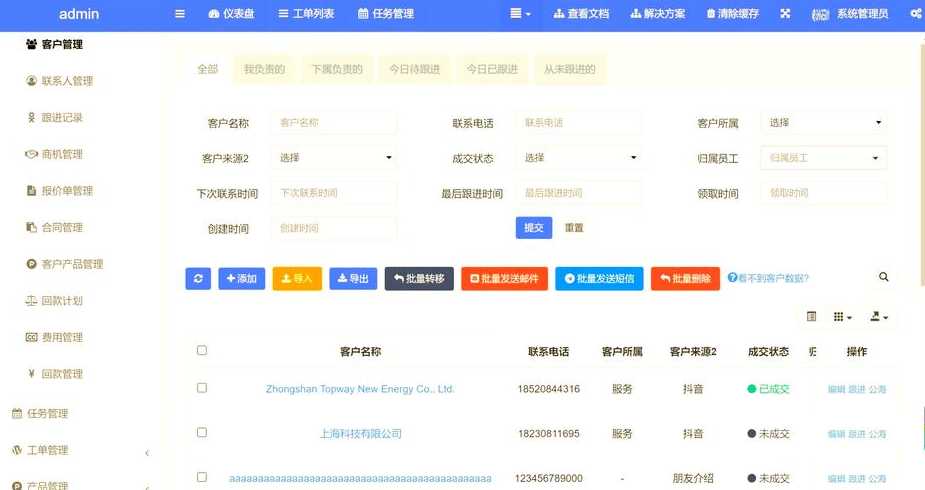
Task: Open the 看不到客户数据? help link
Action: coord(768,278)
